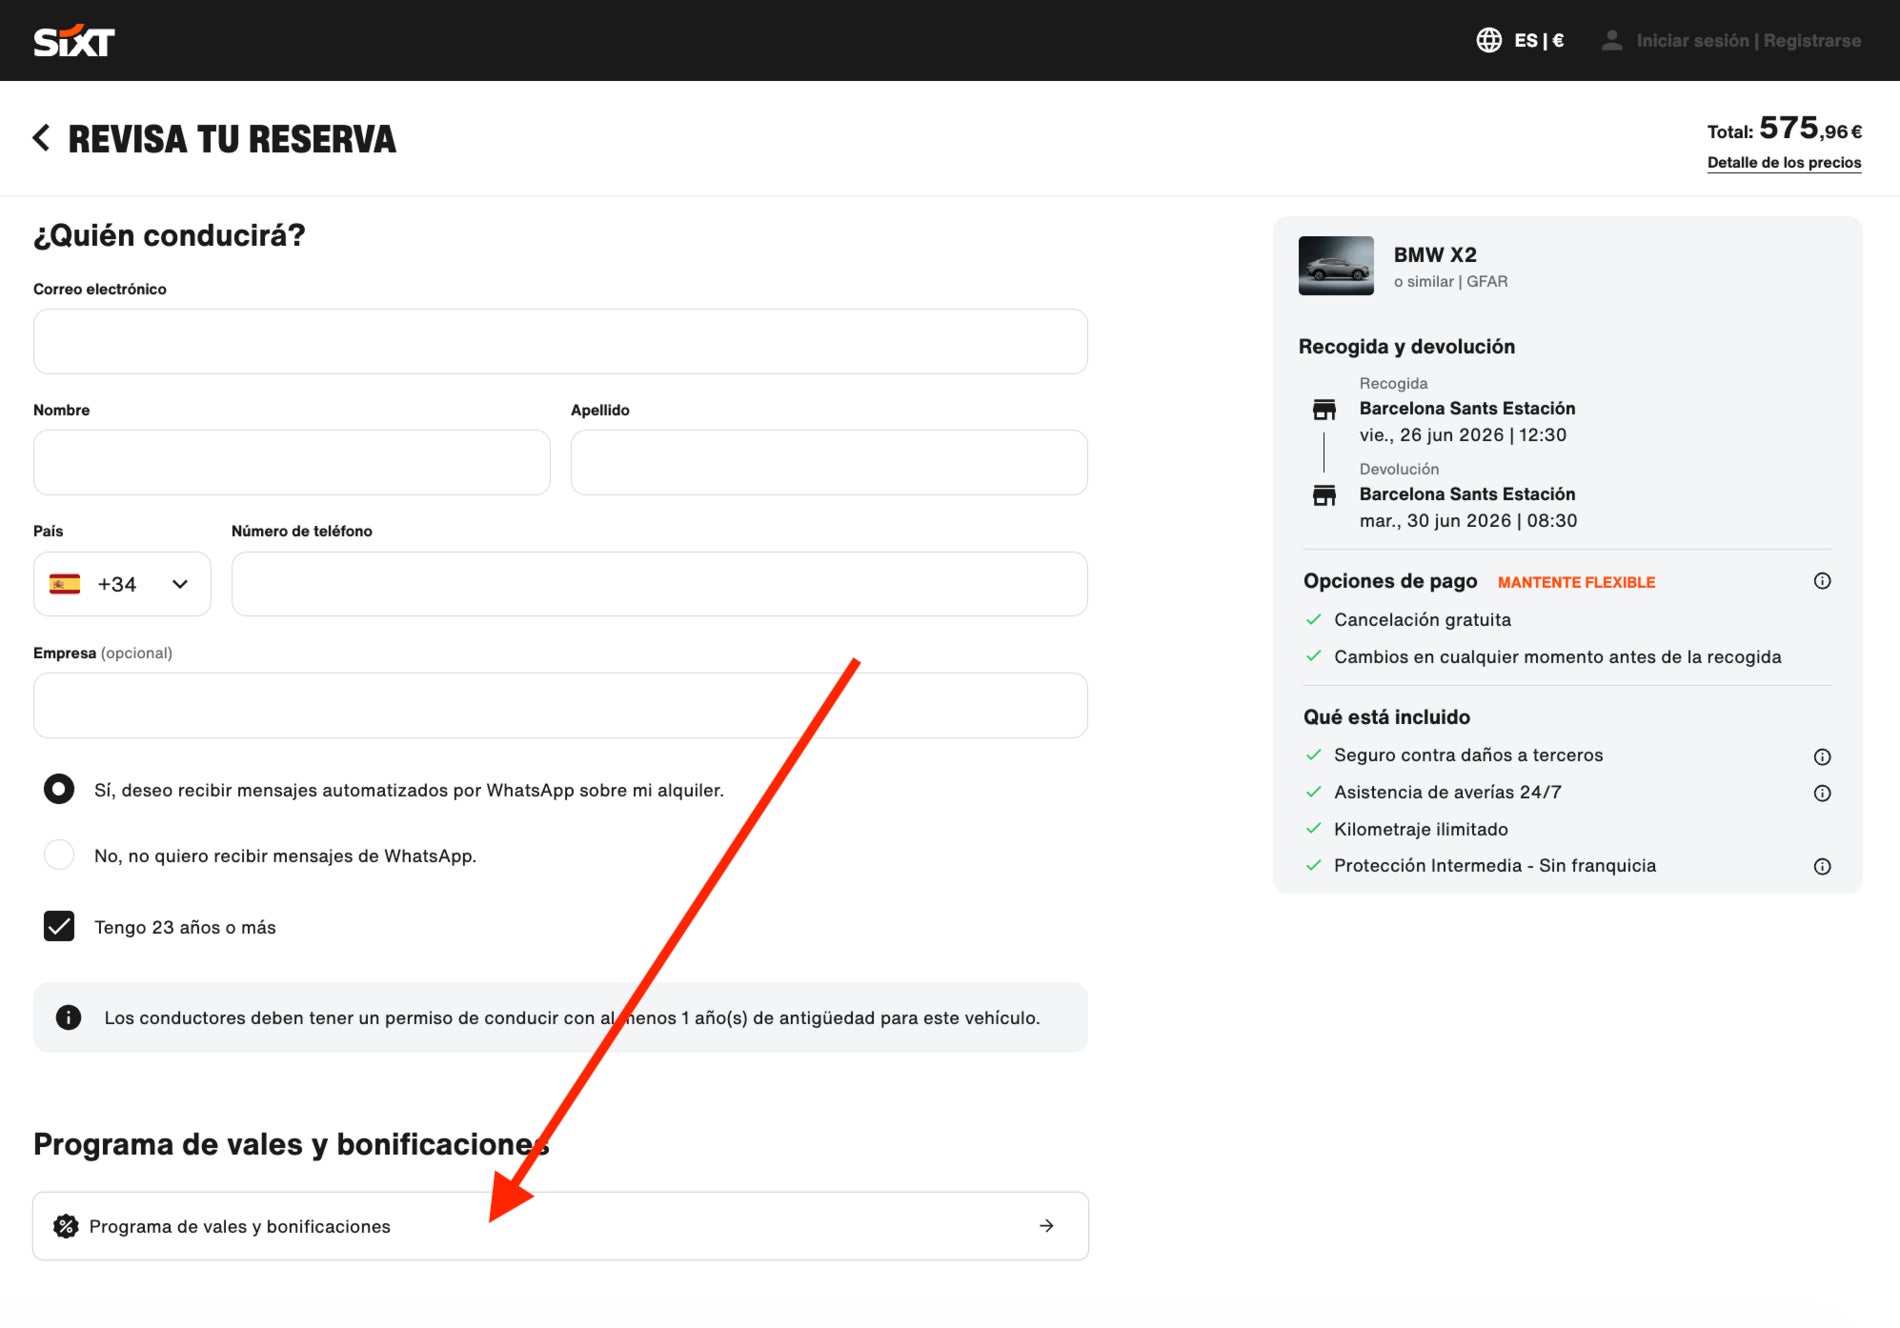The height and width of the screenshot is (1328, 1900).
Task: Focus the Apellido input field
Action: (x=829, y=463)
